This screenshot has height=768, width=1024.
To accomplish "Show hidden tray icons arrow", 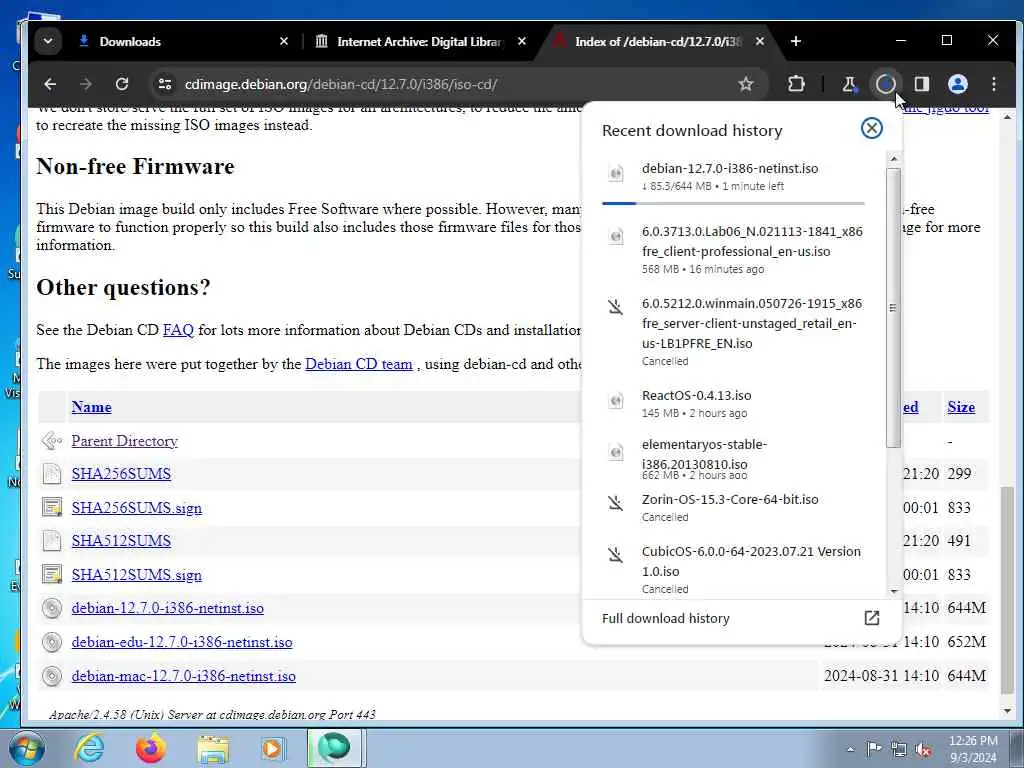I will (850, 749).
